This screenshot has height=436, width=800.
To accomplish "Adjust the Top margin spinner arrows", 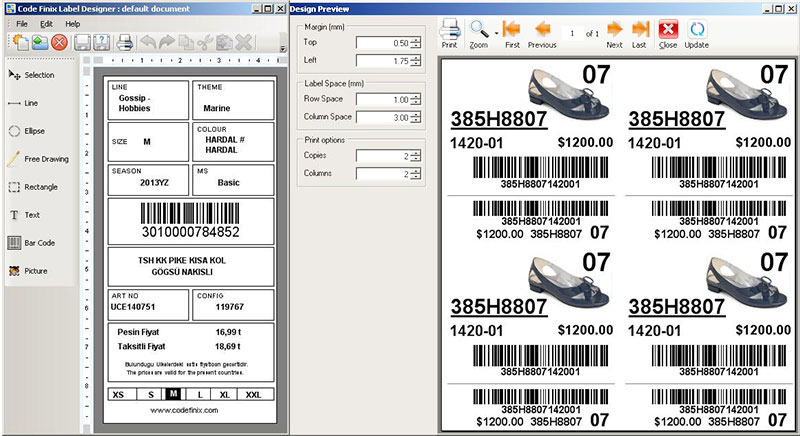I will click(x=416, y=43).
